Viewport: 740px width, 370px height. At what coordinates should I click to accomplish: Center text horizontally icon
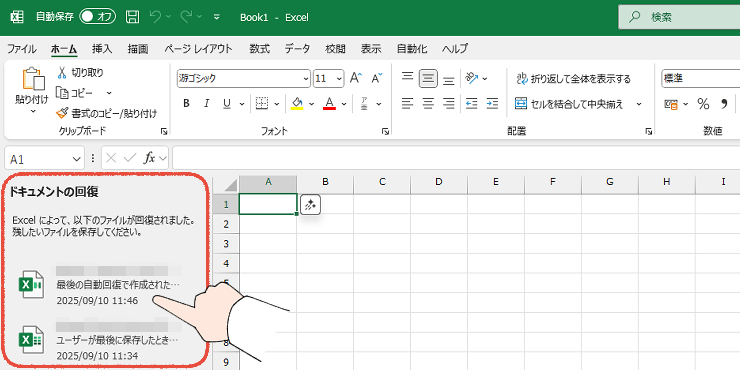coord(428,103)
